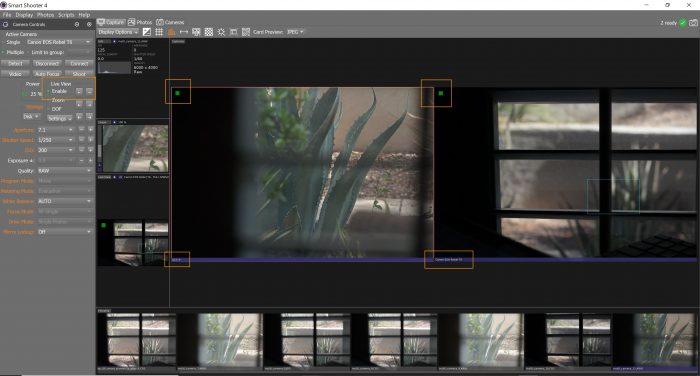This screenshot has height=376, width=700.
Task: Click the orange-highlighted display toolbar icon
Action: 171,32
